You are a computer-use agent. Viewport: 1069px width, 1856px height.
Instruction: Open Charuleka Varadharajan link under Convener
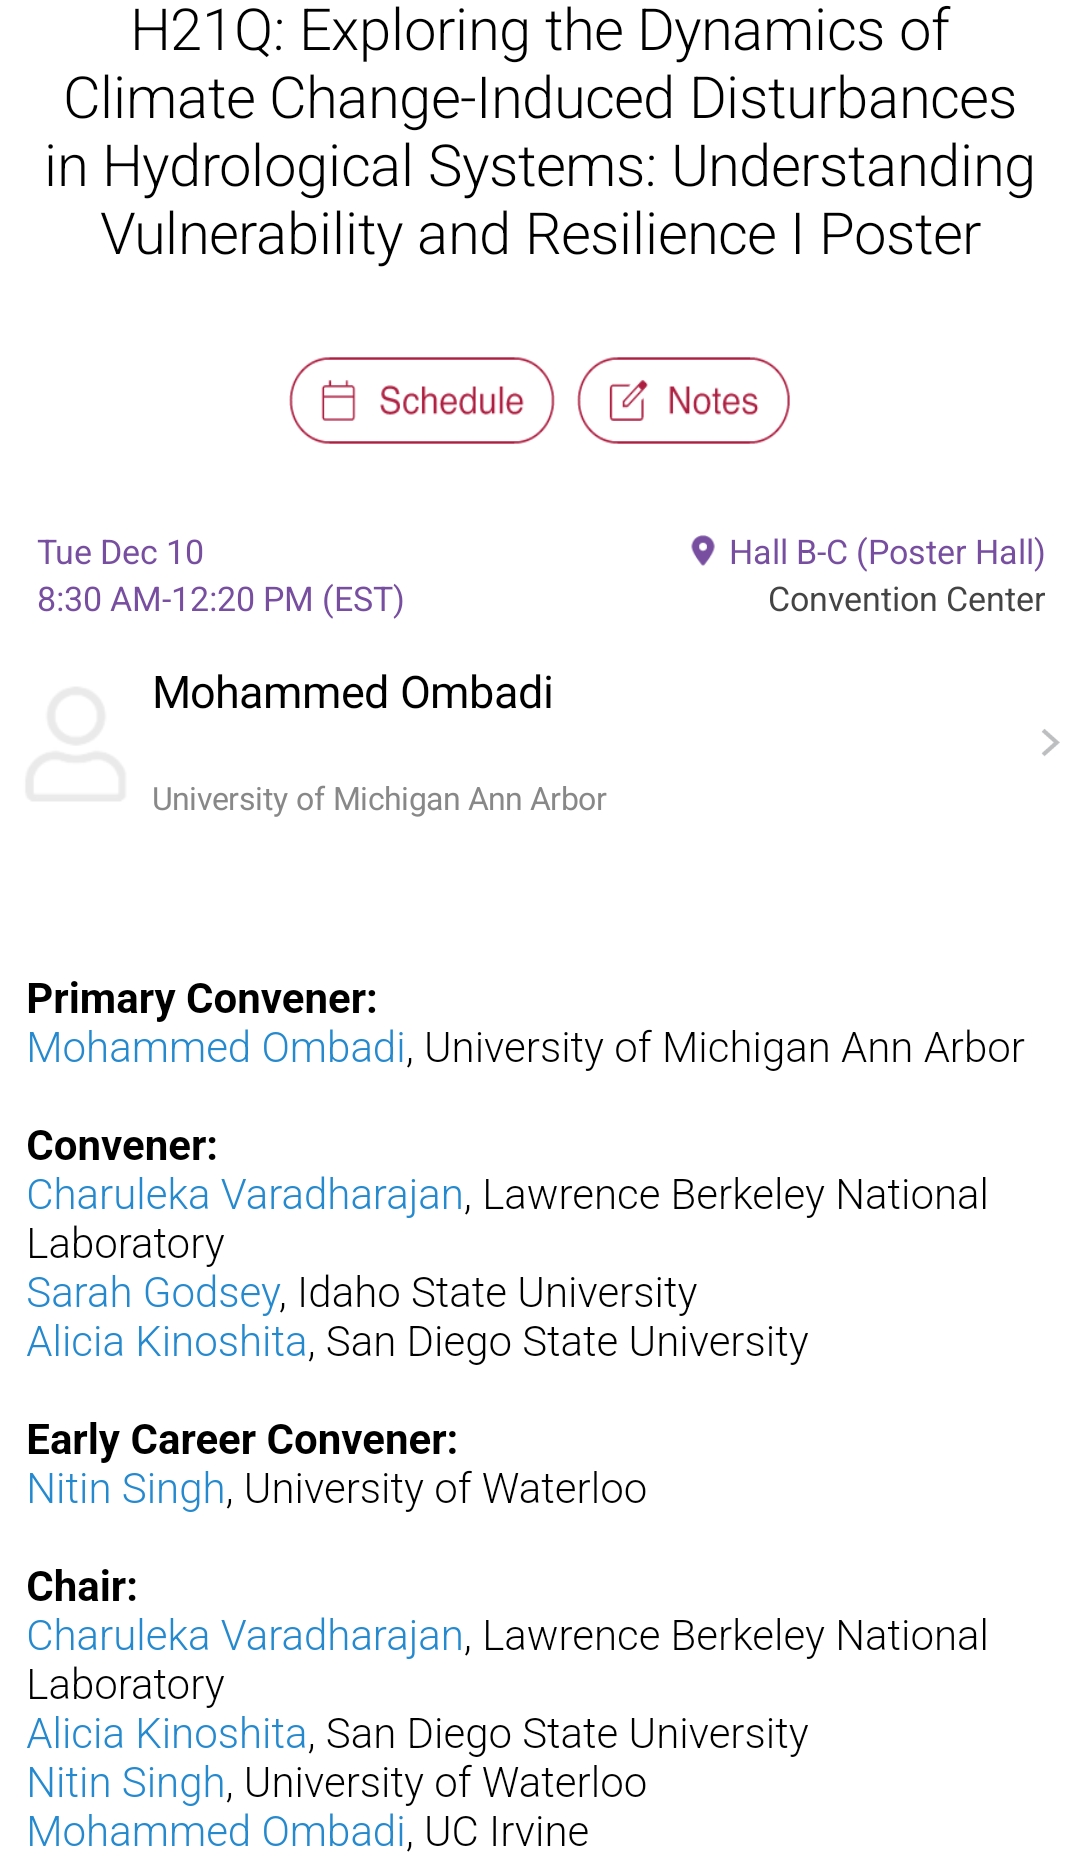coord(245,1194)
